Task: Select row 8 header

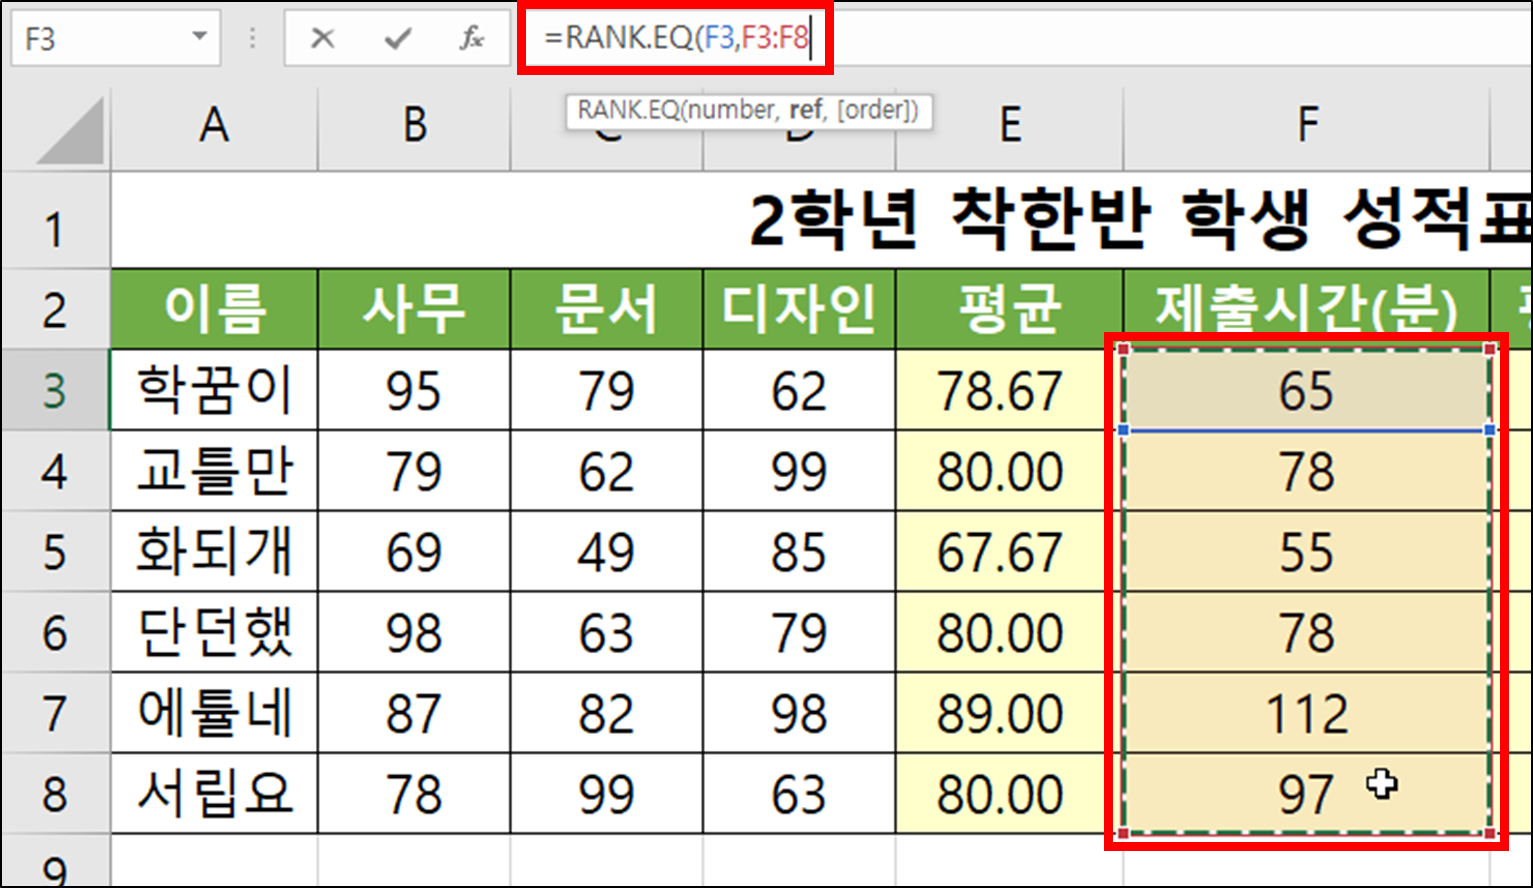Action: coord(55,793)
